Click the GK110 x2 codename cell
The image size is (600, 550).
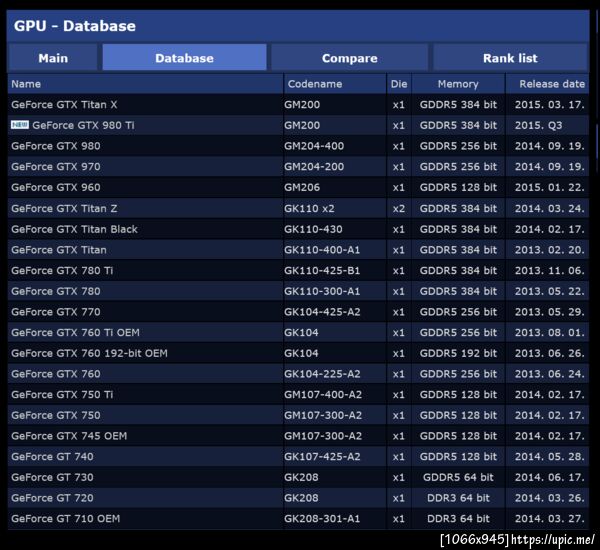tap(309, 209)
